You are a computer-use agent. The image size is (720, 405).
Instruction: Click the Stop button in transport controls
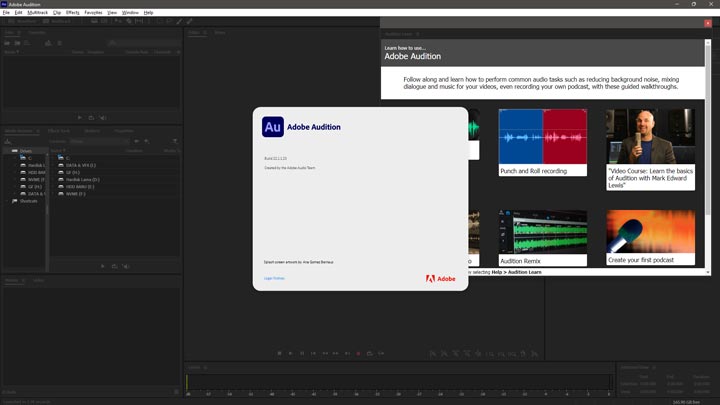coord(279,353)
